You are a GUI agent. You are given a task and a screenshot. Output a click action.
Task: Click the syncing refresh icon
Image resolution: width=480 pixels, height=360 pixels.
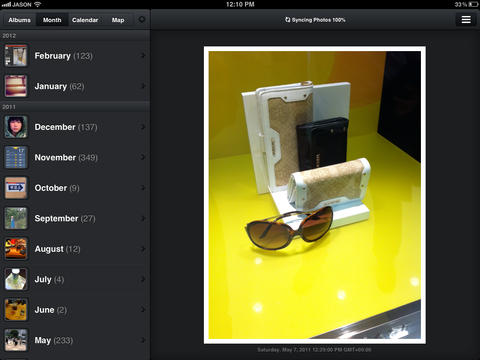click(287, 20)
